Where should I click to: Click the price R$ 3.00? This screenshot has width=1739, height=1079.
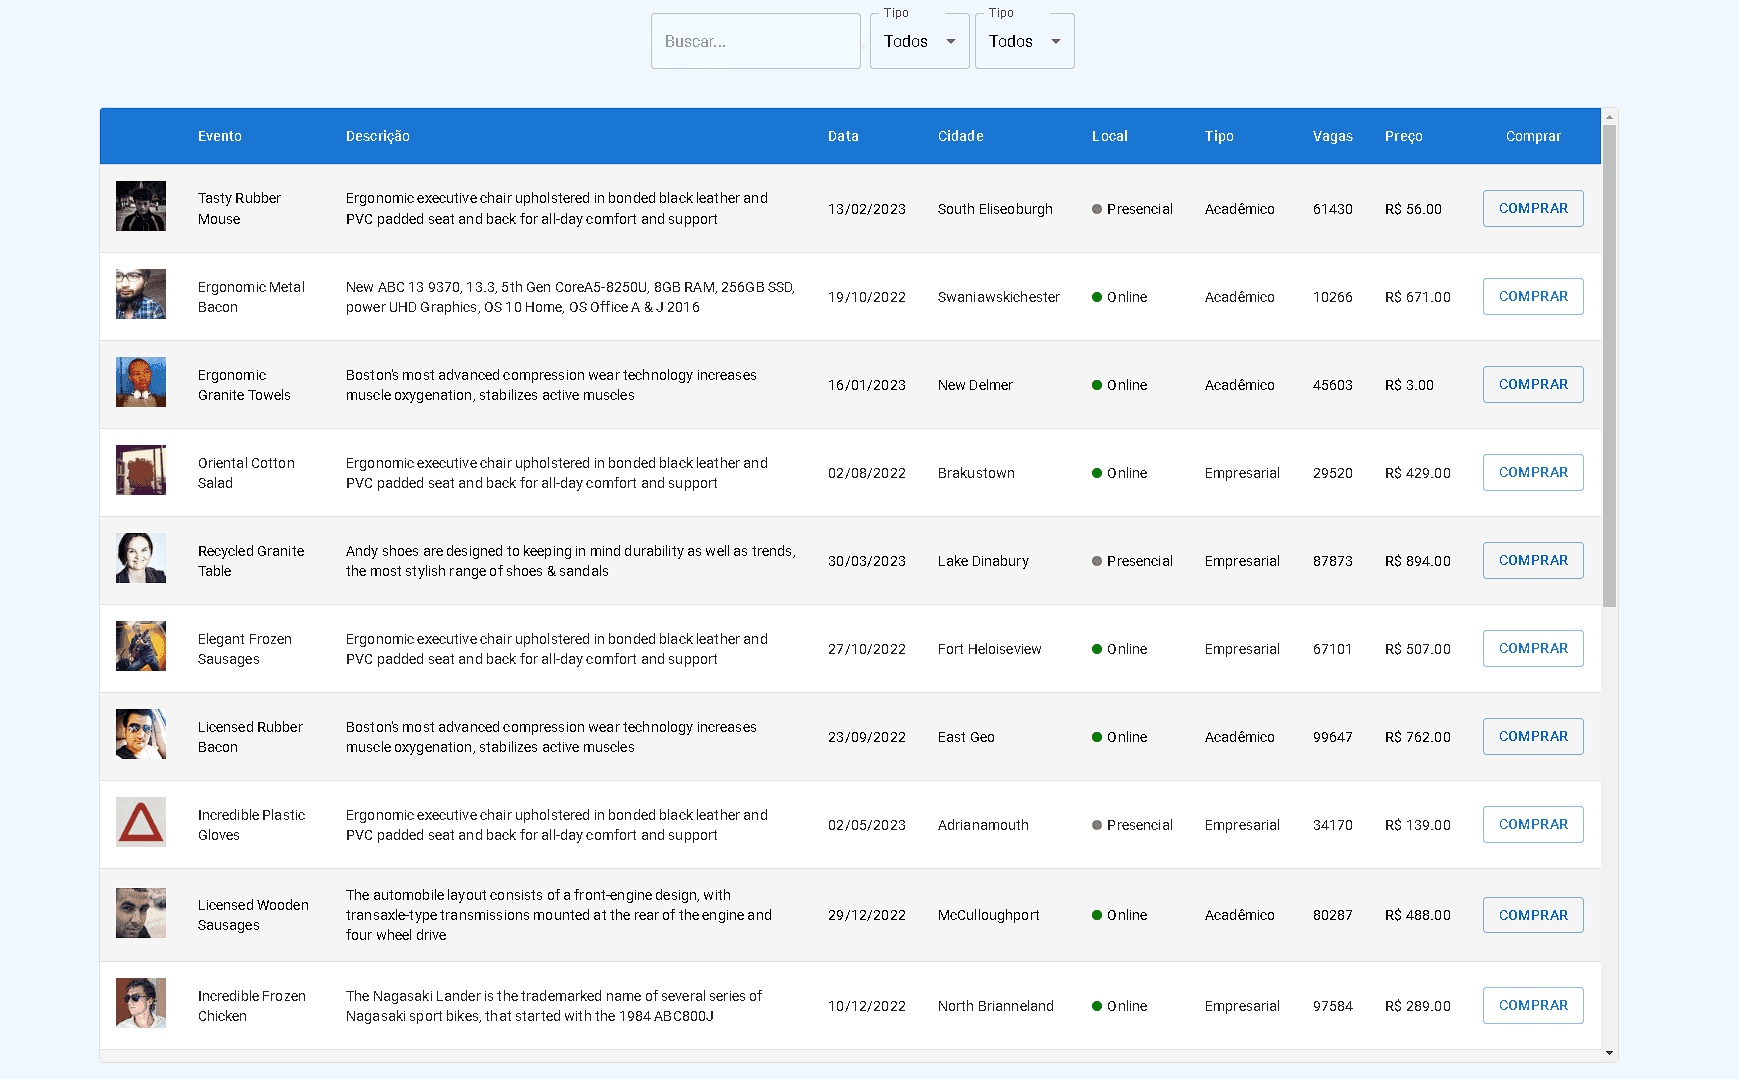tap(1409, 385)
